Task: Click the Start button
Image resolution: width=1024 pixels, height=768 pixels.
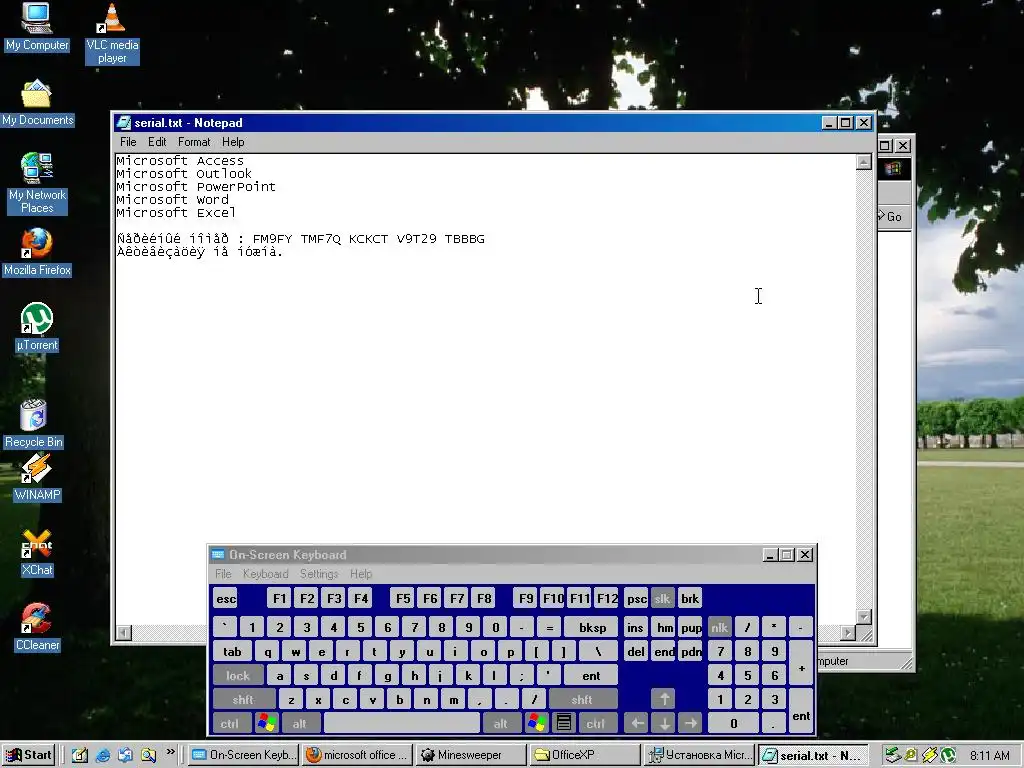Action: 29,755
